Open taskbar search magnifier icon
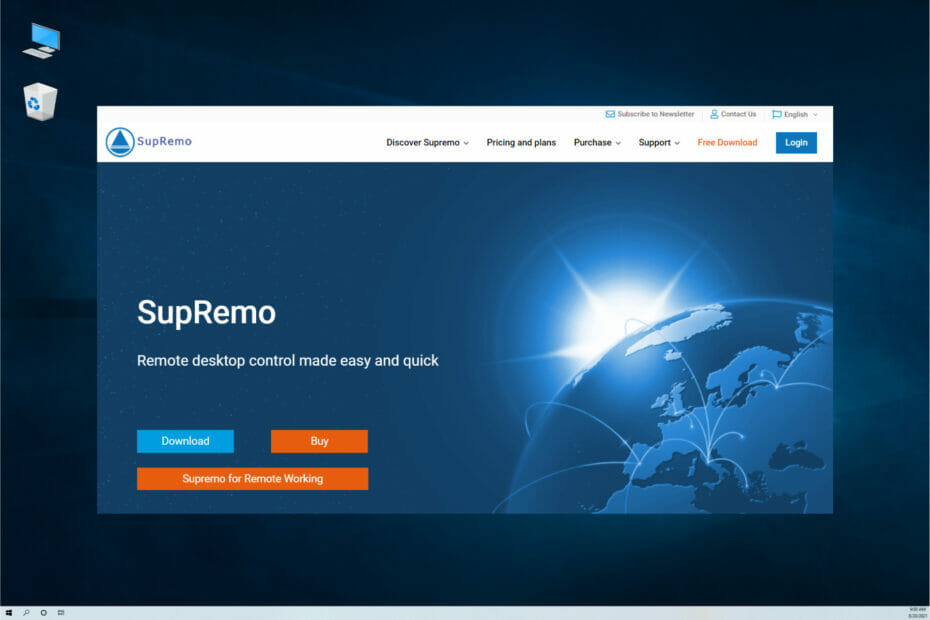Screen dimensions: 930x620 click(26, 613)
